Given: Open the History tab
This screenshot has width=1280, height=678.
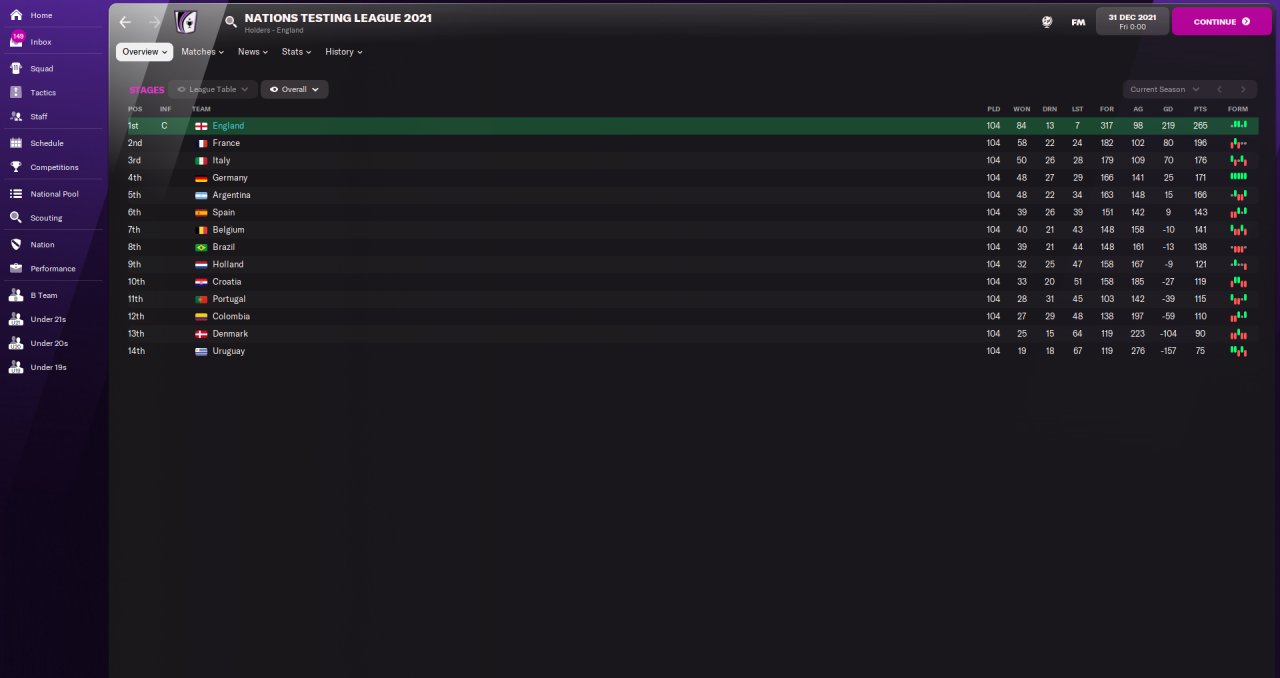Looking at the screenshot, I should tap(343, 51).
